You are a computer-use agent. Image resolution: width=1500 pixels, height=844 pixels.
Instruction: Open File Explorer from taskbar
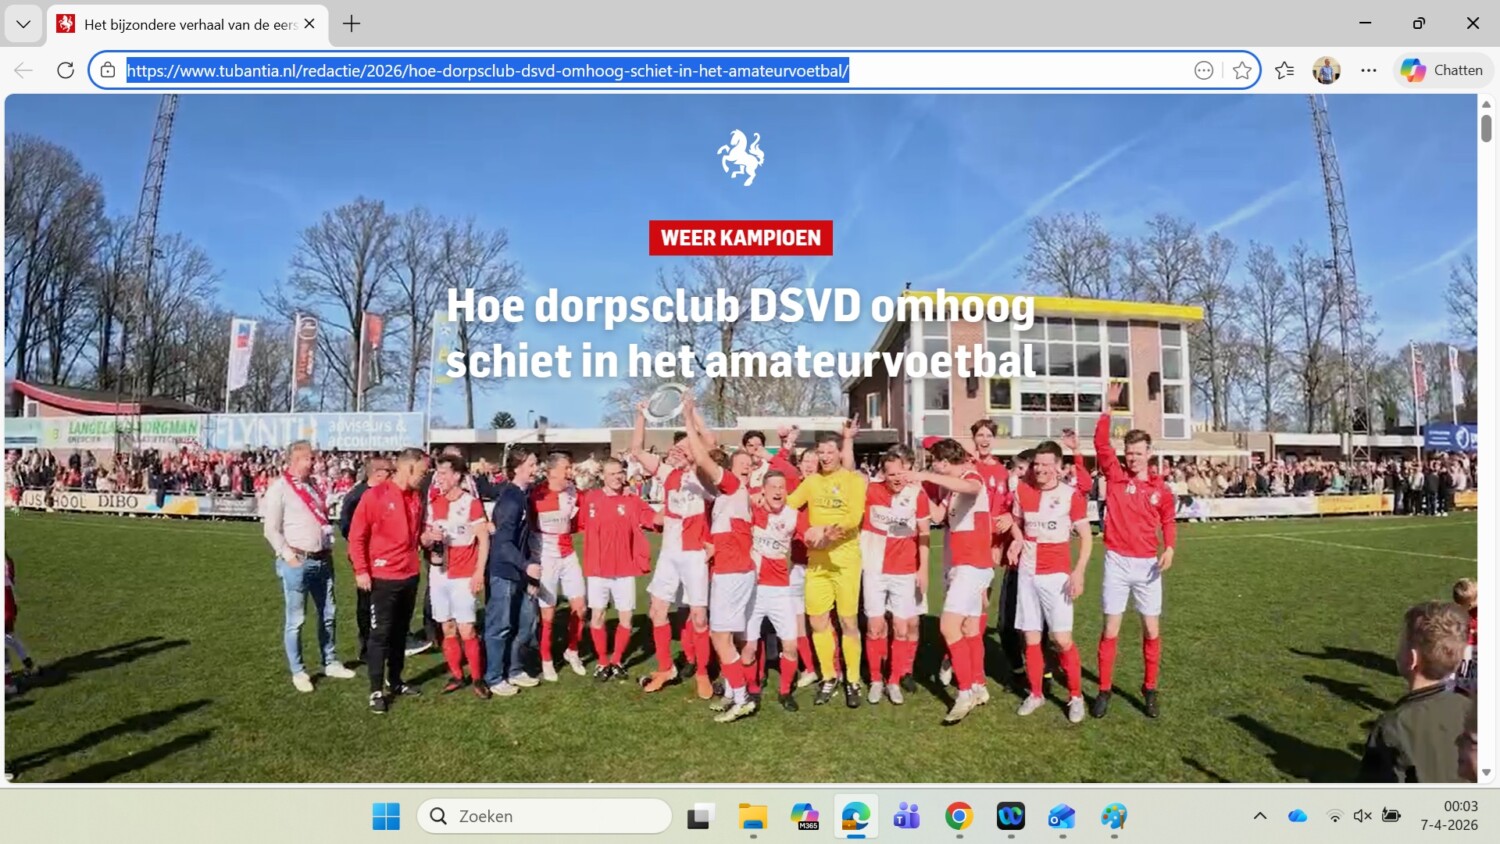(x=752, y=816)
